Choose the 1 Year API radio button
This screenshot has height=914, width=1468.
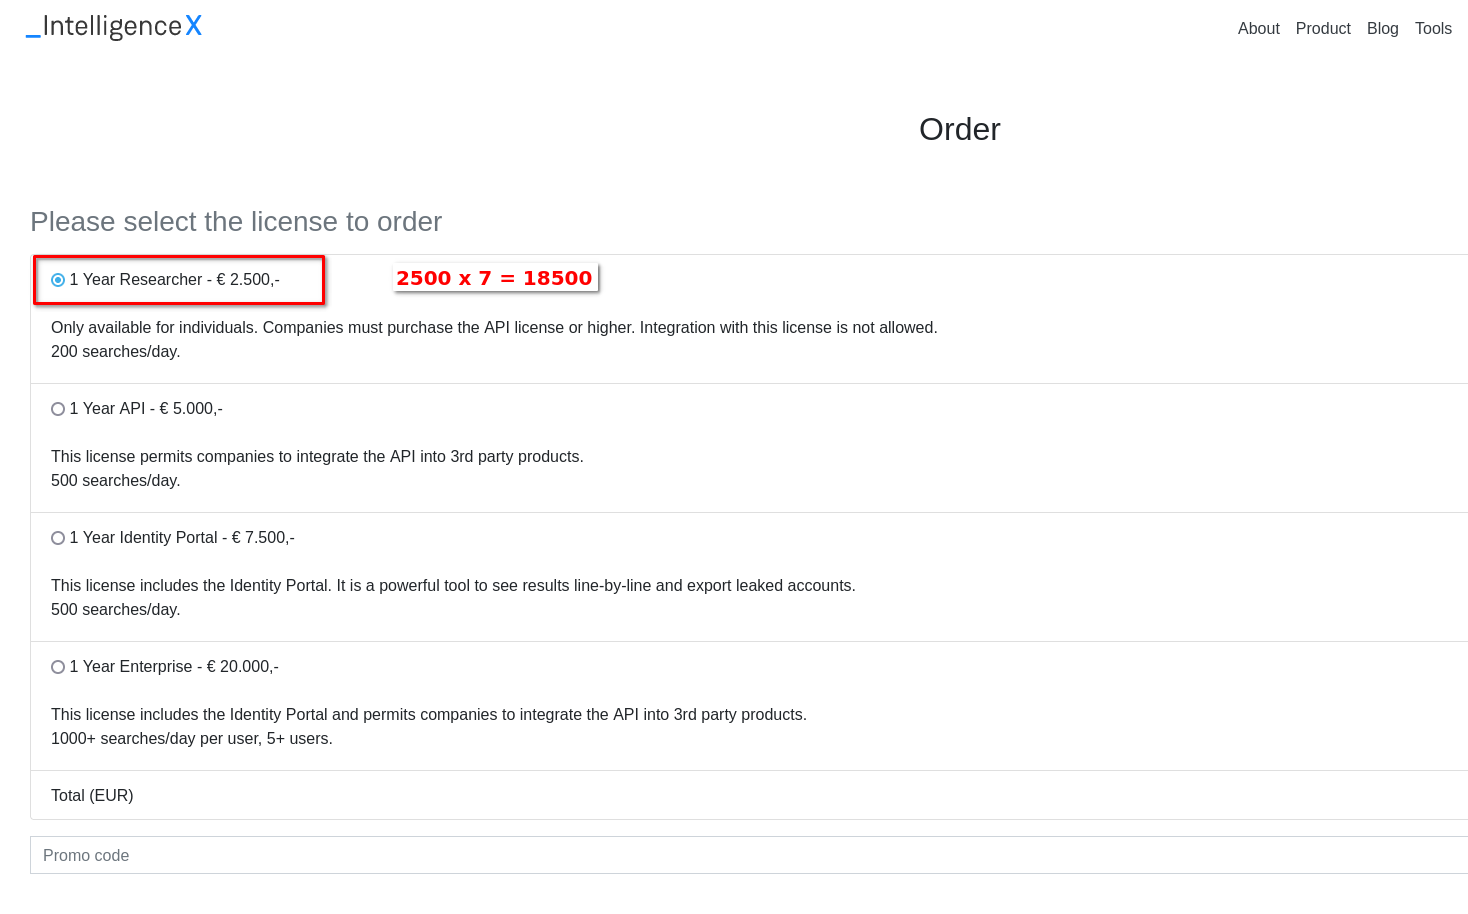coord(58,409)
